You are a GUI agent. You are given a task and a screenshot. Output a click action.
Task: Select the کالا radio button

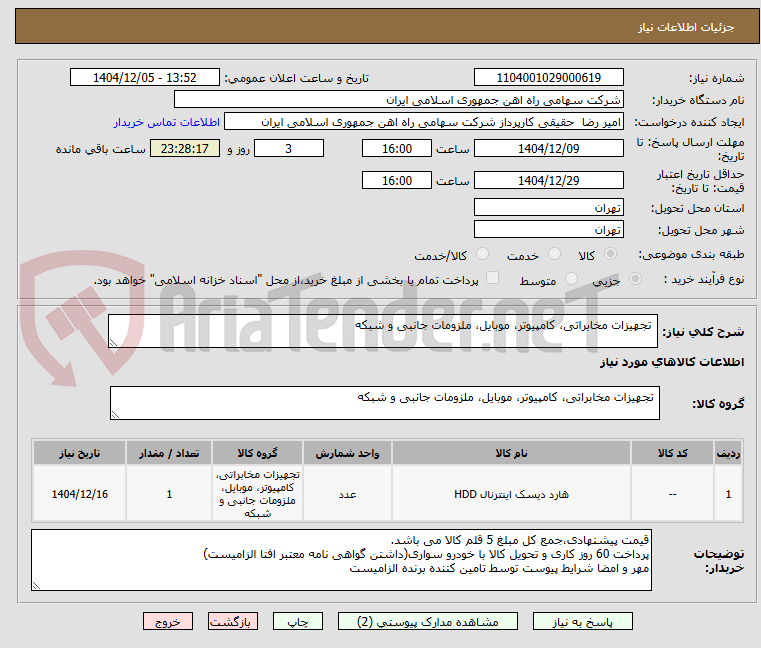(610, 254)
